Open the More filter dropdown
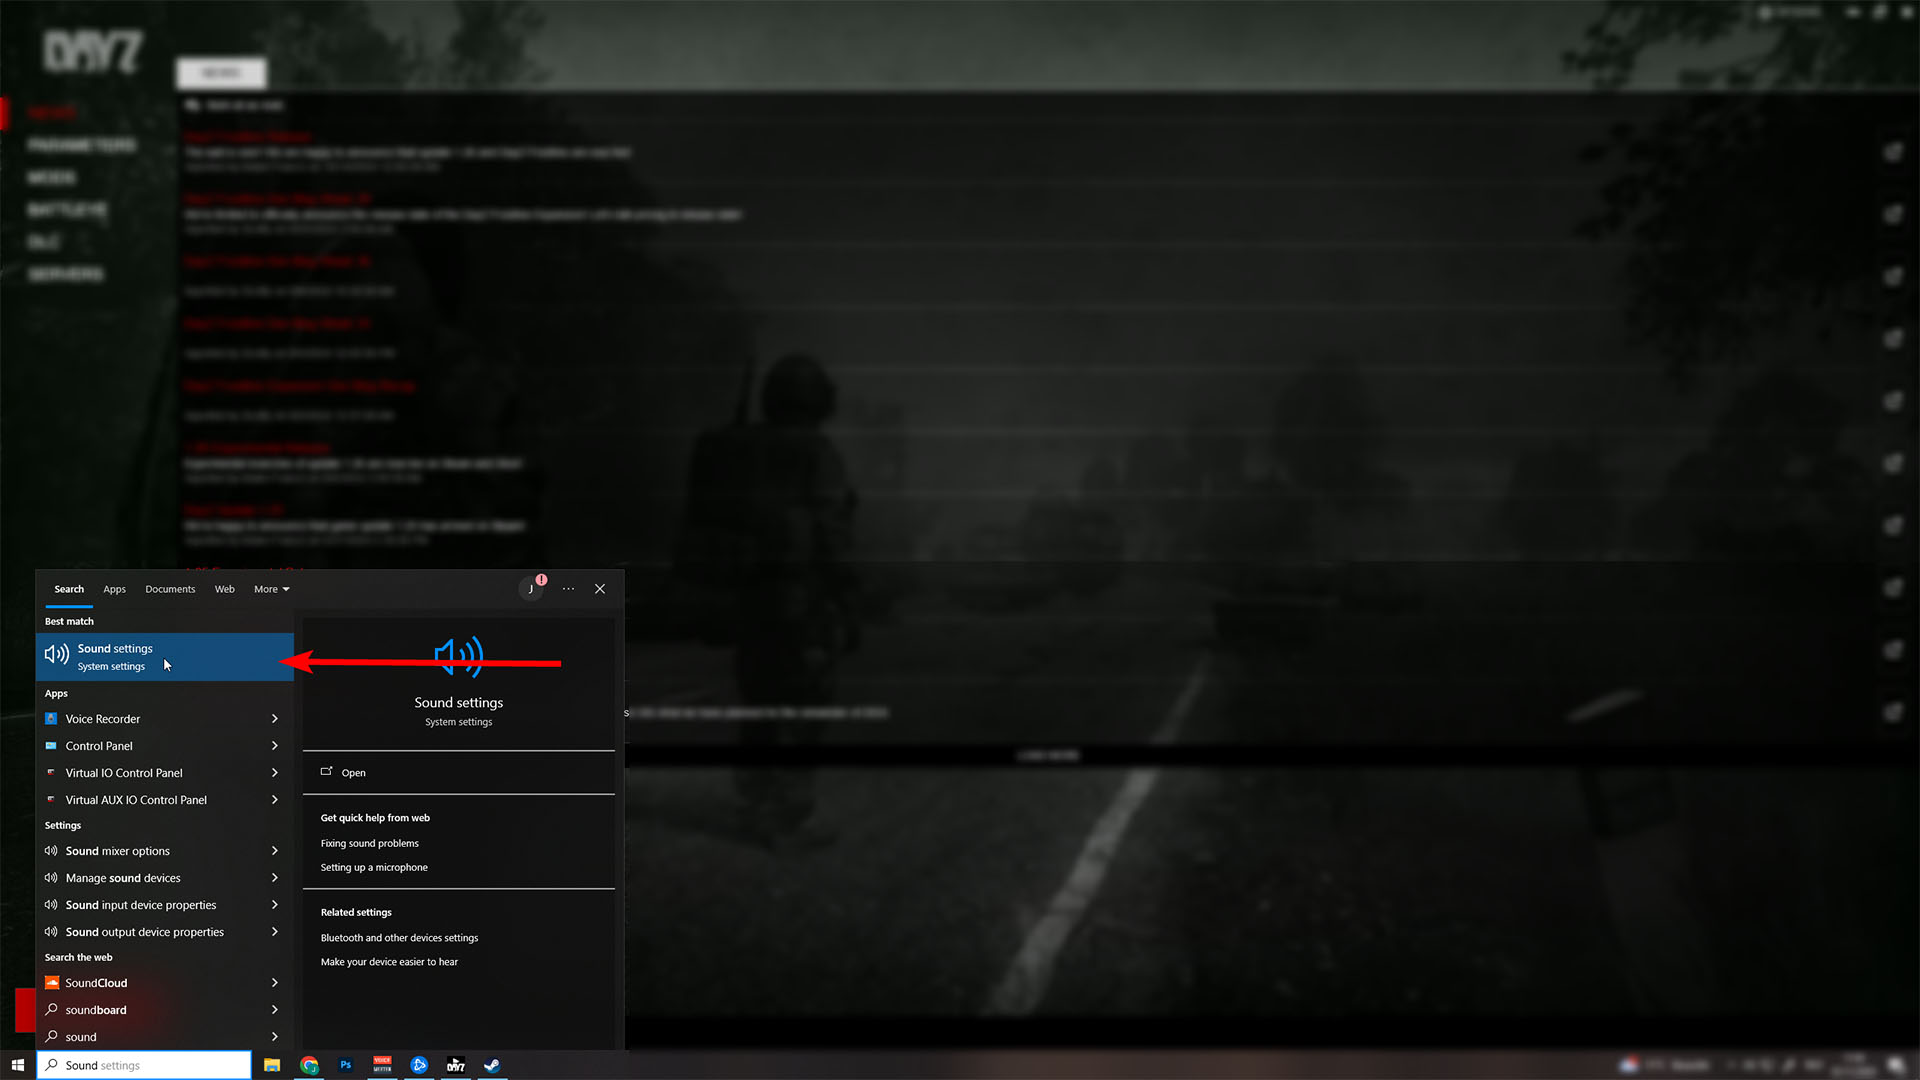This screenshot has height=1080, width=1920. point(271,589)
